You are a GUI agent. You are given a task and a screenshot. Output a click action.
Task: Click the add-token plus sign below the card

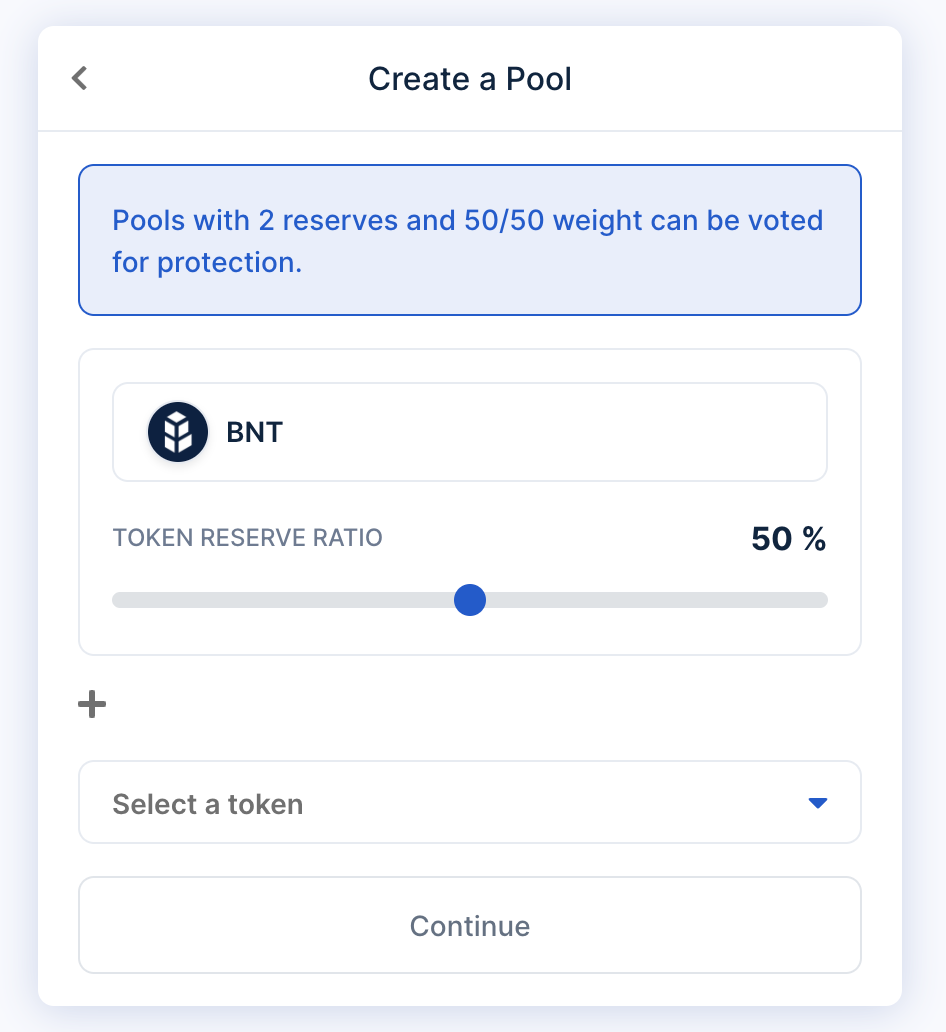(x=91, y=703)
